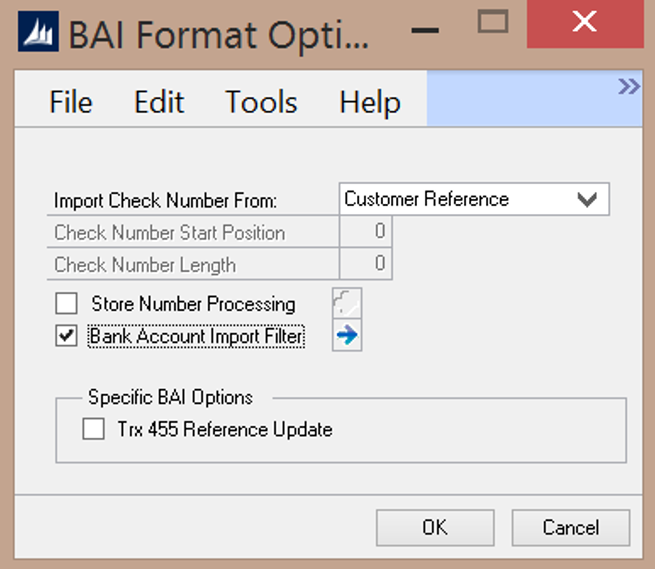Image resolution: width=655 pixels, height=569 pixels.
Task: Expand Import Check Number From dropdown arrow
Action: coord(587,199)
